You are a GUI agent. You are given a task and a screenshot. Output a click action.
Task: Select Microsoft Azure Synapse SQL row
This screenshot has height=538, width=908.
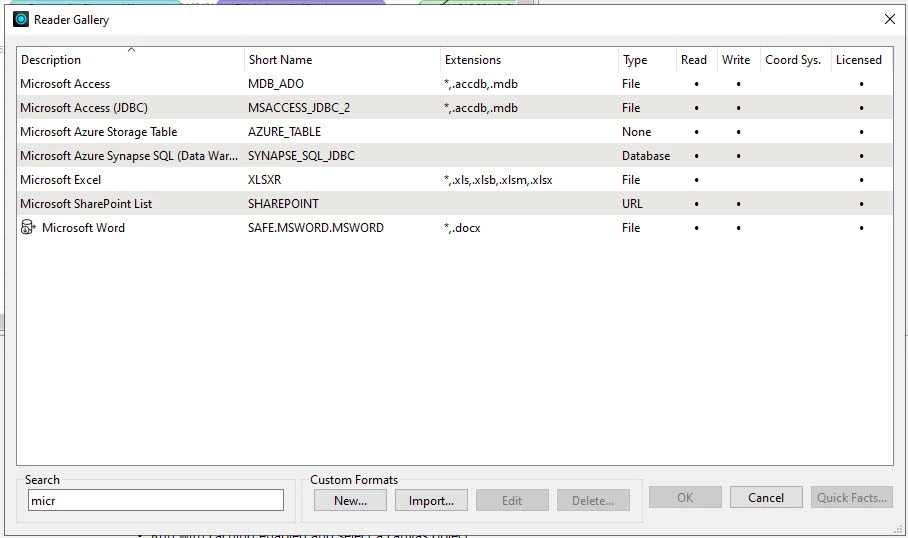click(x=455, y=156)
